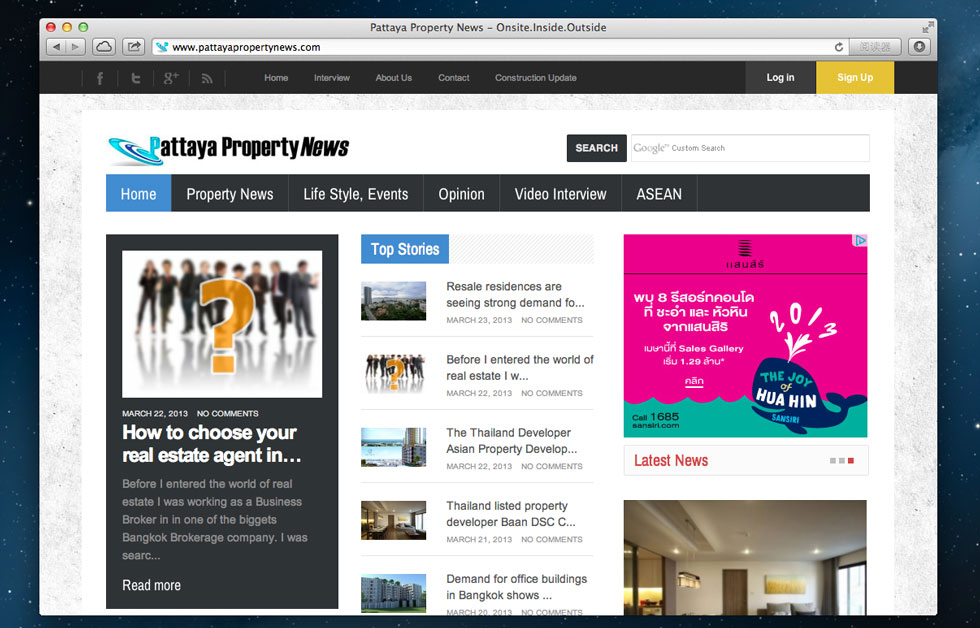Click NO COMMENTS under the featured image

tap(228, 414)
